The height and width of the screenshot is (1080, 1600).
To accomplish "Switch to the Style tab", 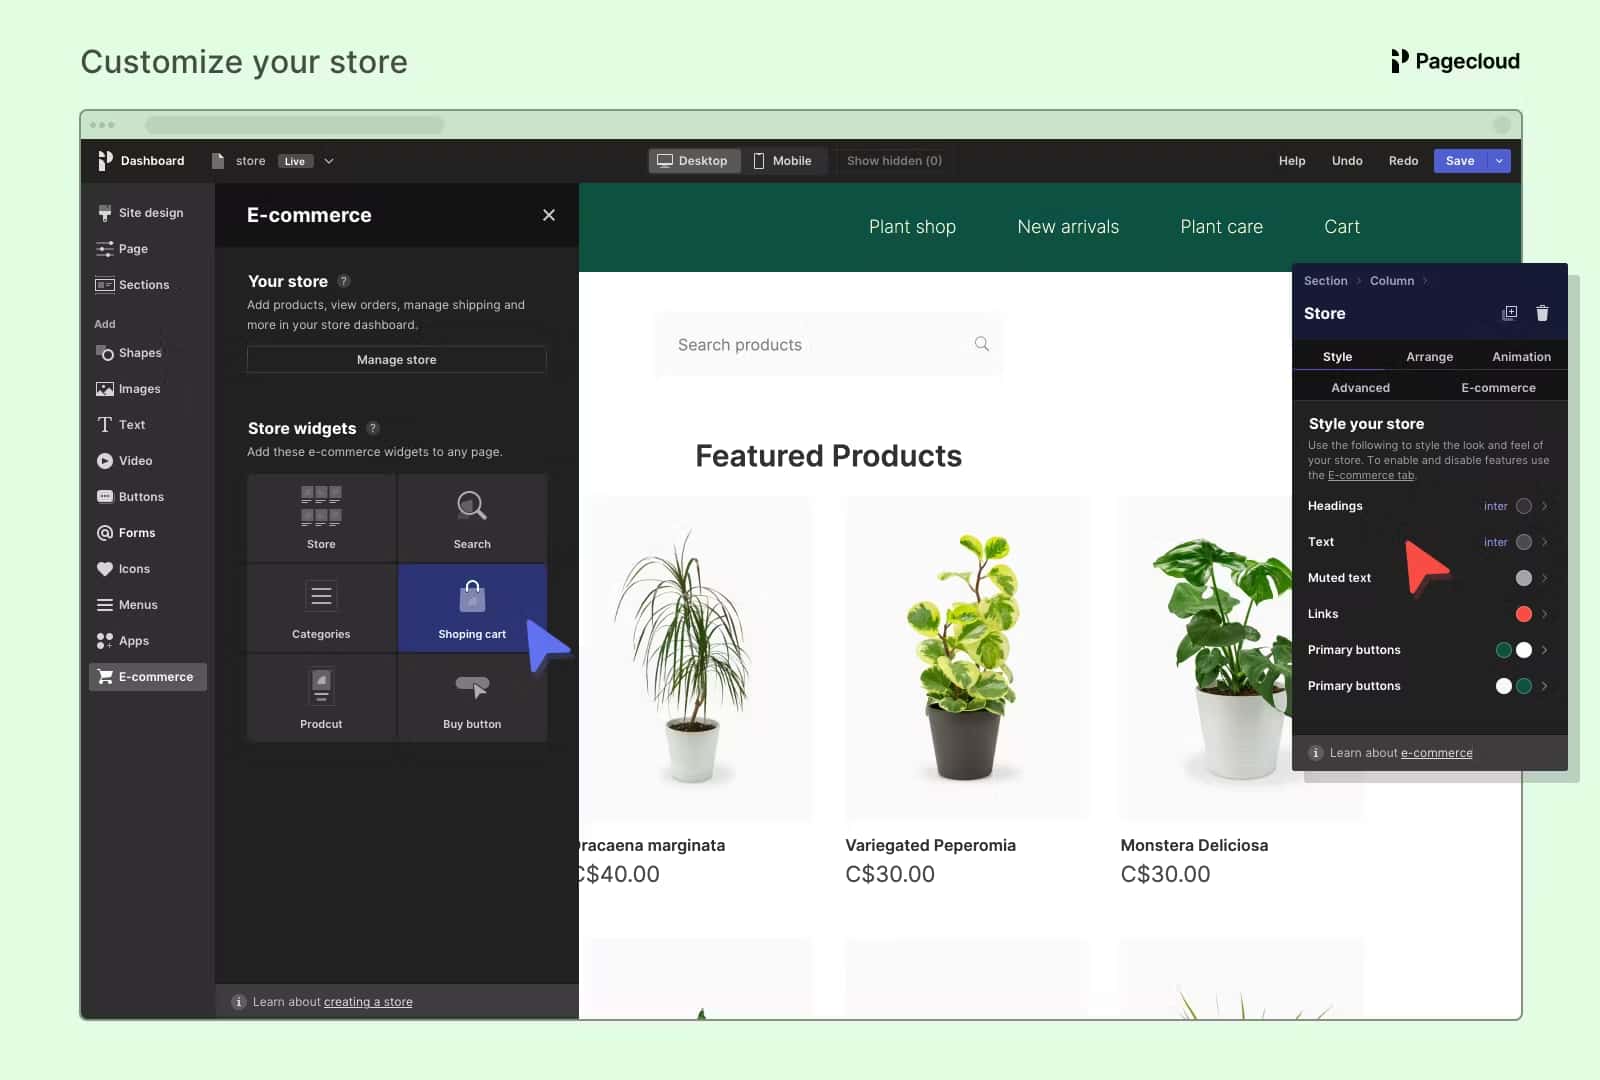I will click(1337, 357).
